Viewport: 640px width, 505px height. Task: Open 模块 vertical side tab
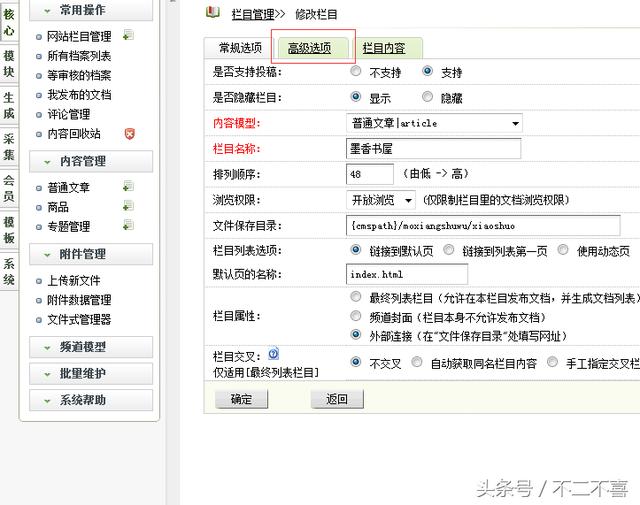pos(9,64)
